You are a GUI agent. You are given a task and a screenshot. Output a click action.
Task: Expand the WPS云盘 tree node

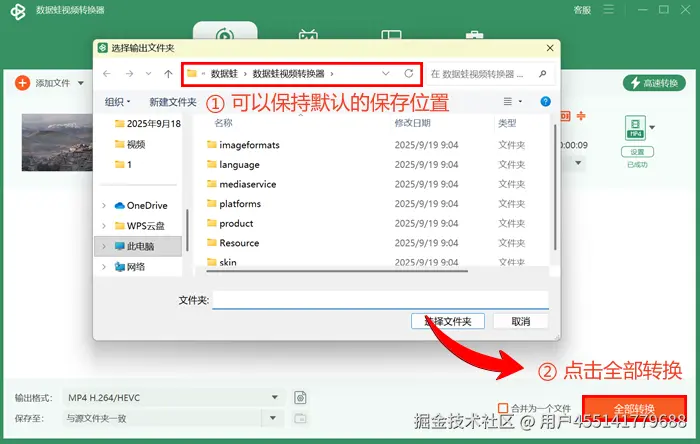pos(104,226)
